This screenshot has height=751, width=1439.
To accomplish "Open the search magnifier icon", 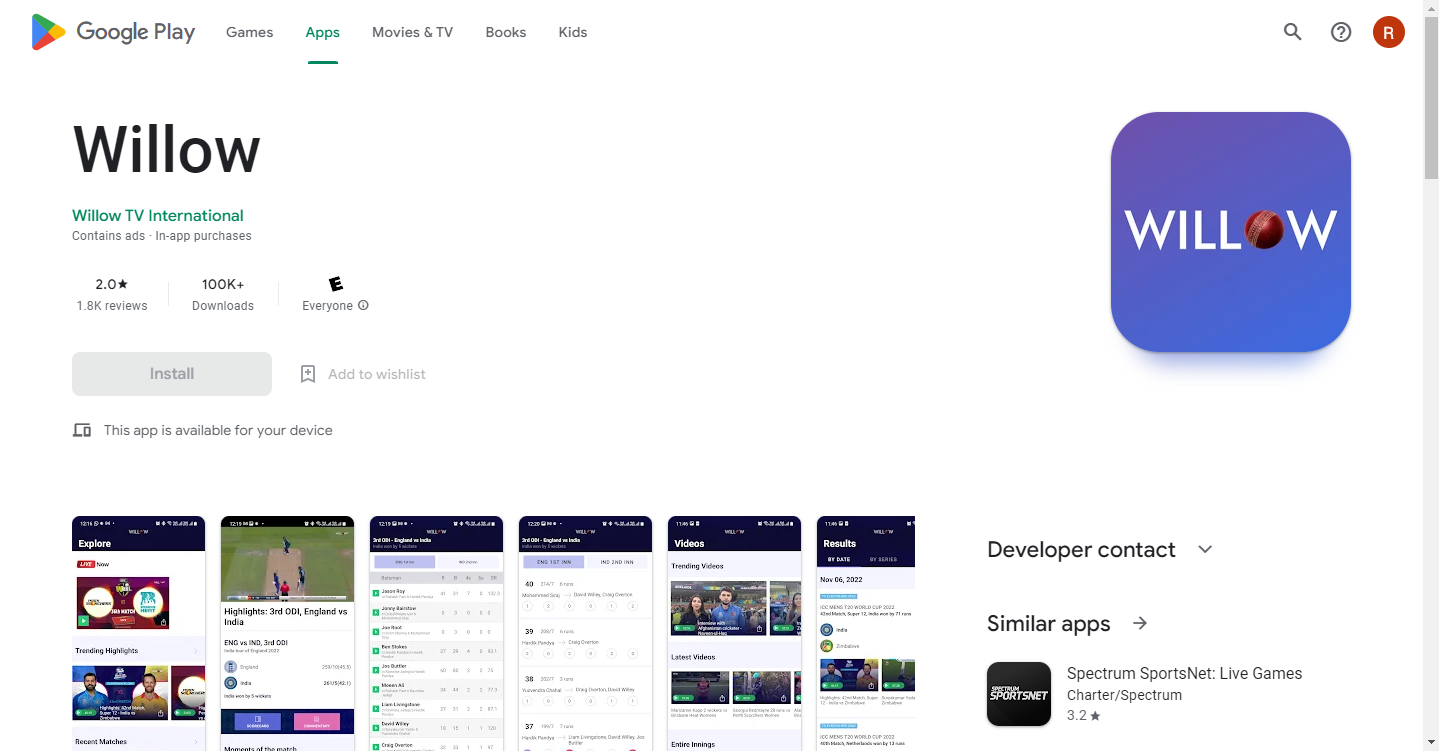I will coord(1293,32).
